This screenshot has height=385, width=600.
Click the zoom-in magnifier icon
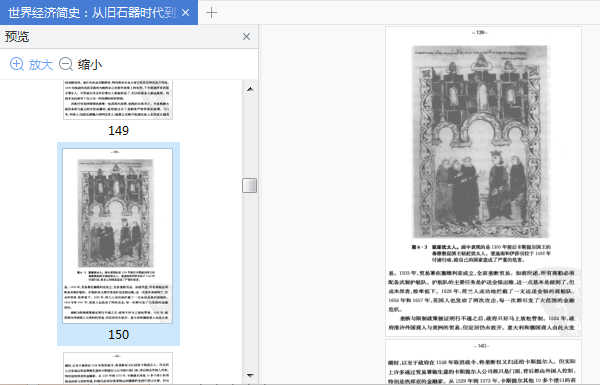click(17, 64)
